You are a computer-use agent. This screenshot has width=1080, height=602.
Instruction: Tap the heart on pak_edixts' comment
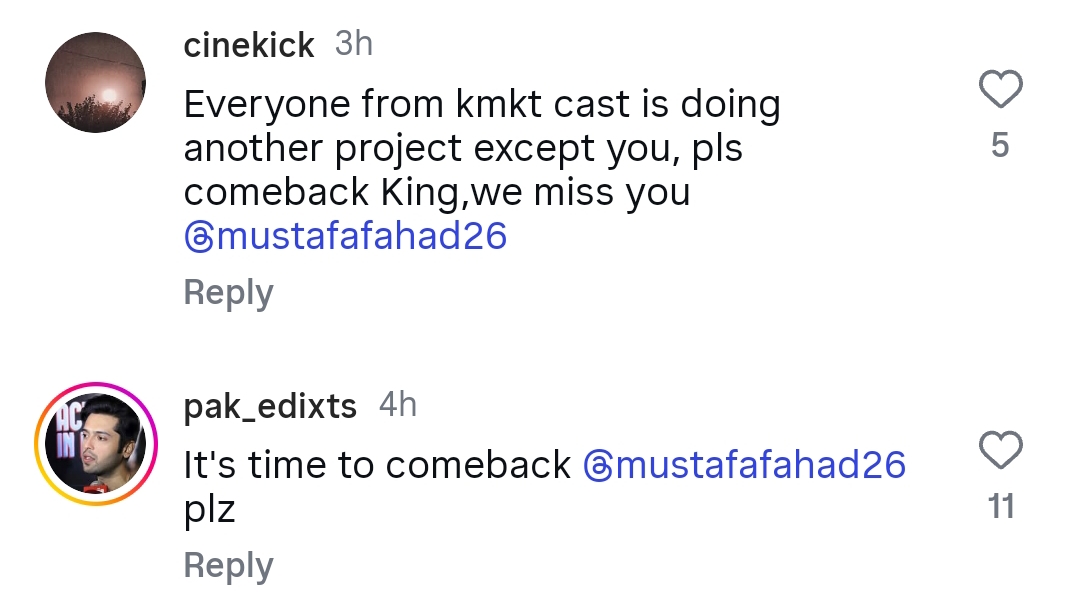[x=1000, y=451]
